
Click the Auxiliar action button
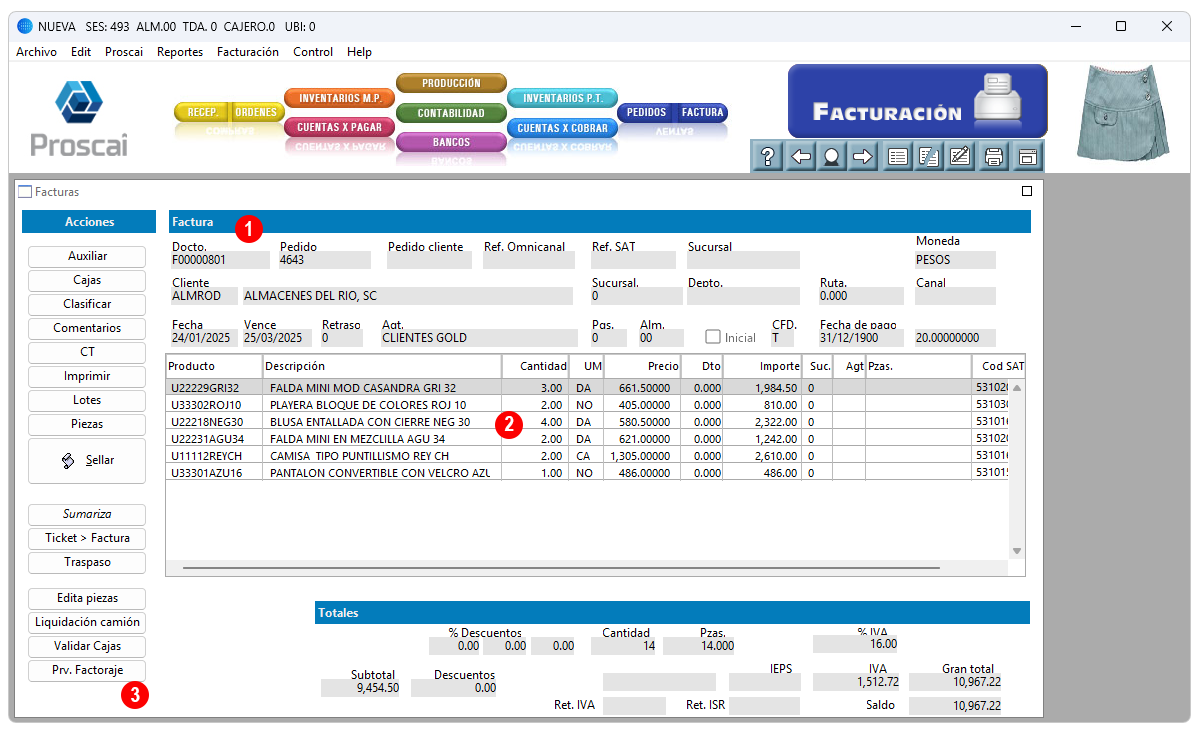88,256
